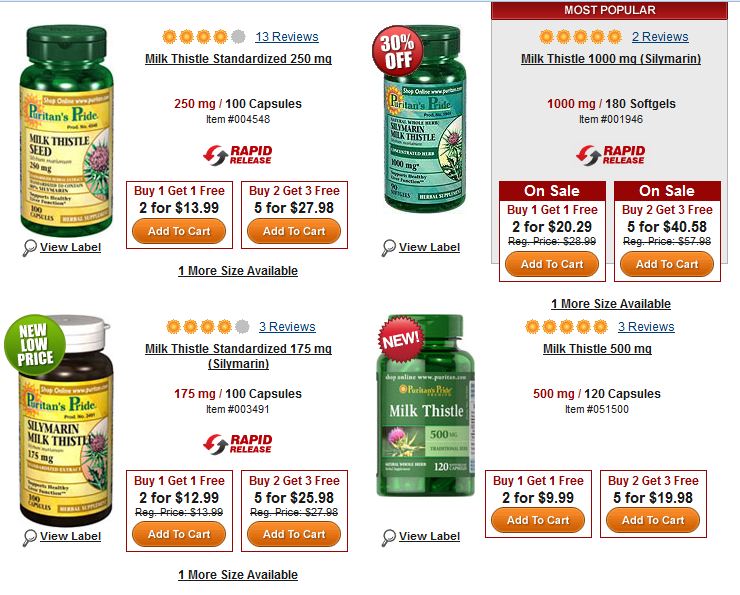Click Rapid Release logo for 250 mg product

[237, 155]
